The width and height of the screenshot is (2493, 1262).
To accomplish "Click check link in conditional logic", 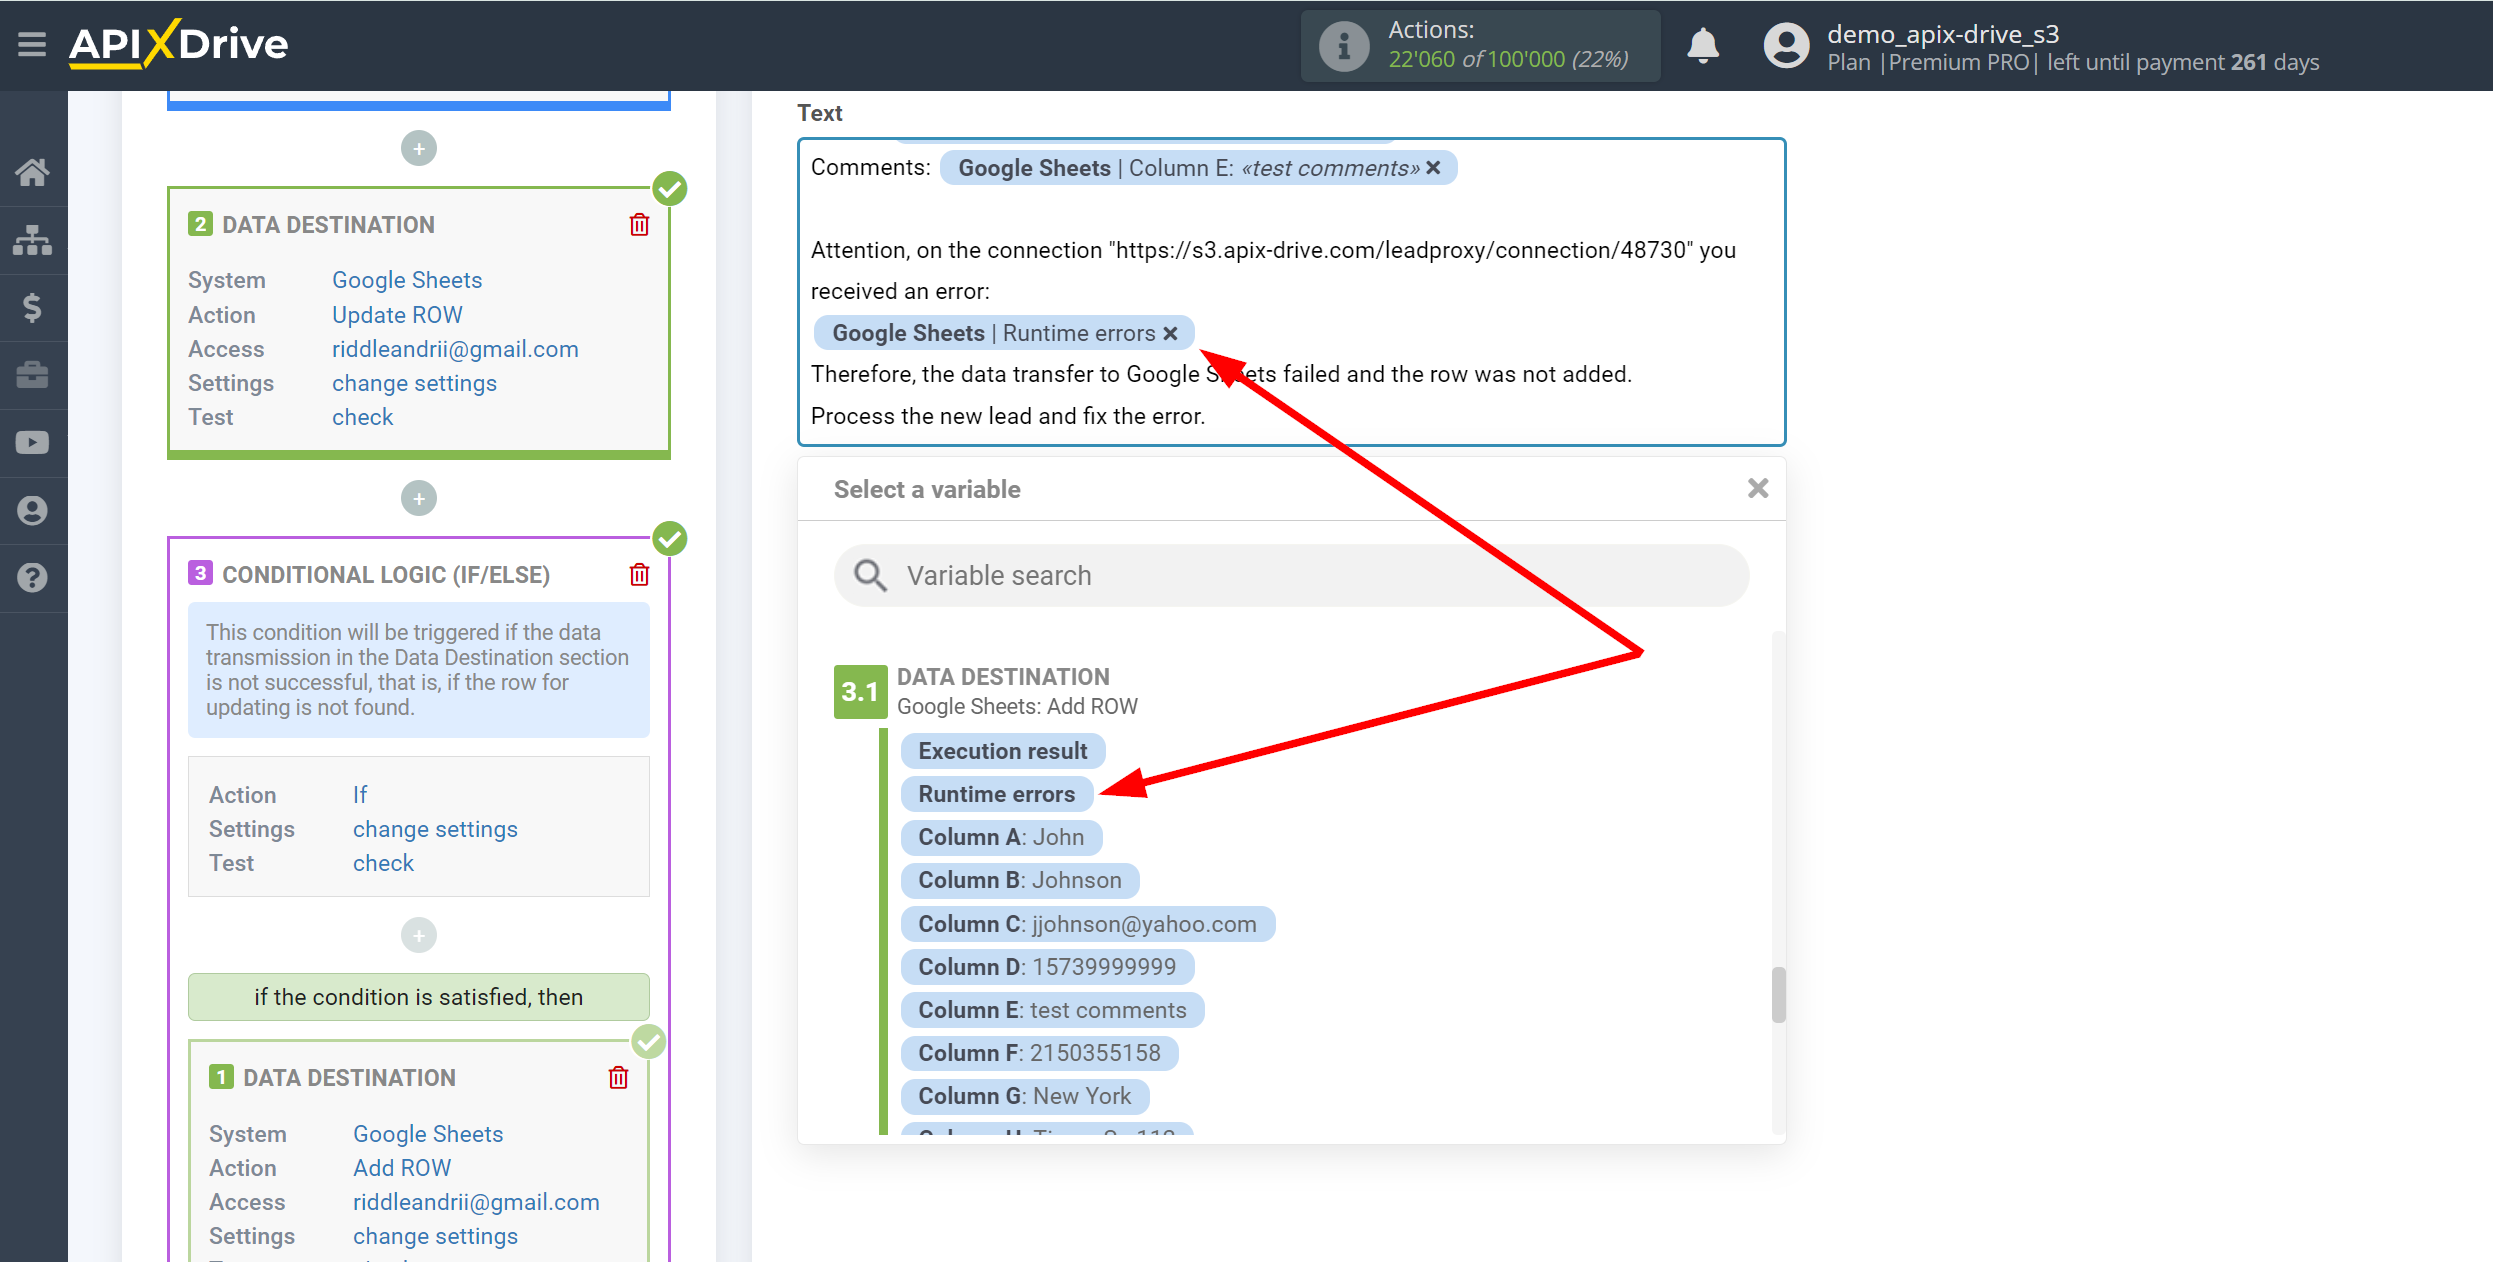I will point(383,863).
